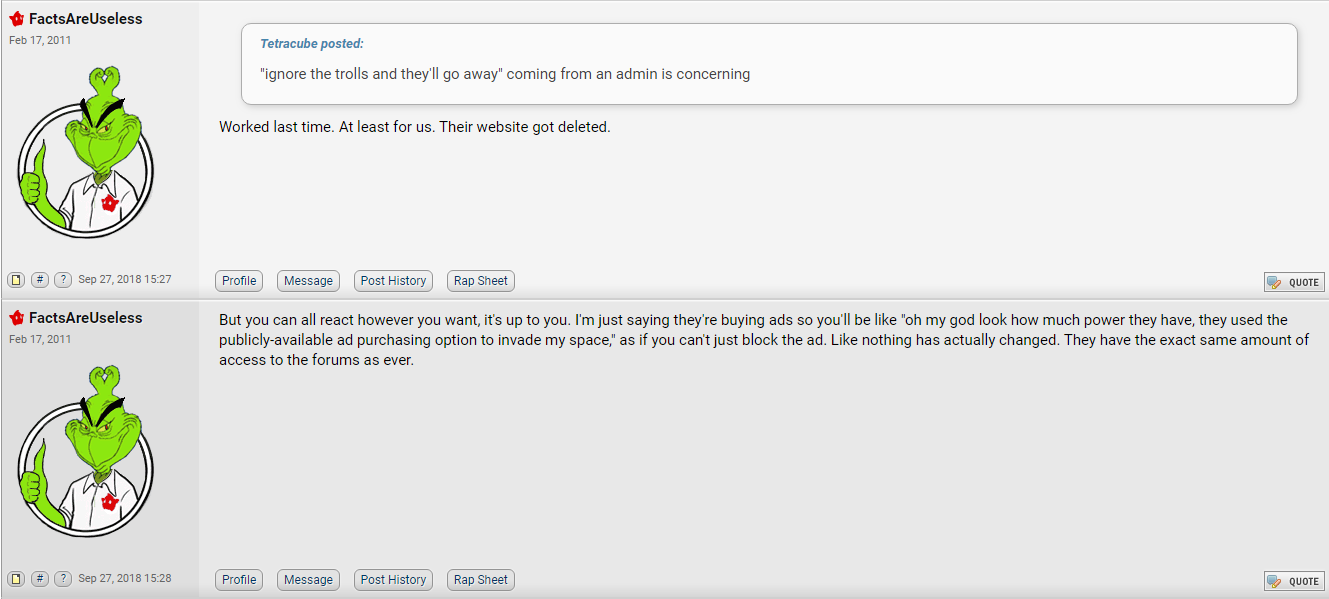Quote the post from Sep 27, 2018 15:27
The height and width of the screenshot is (599, 1329).
[1294, 282]
